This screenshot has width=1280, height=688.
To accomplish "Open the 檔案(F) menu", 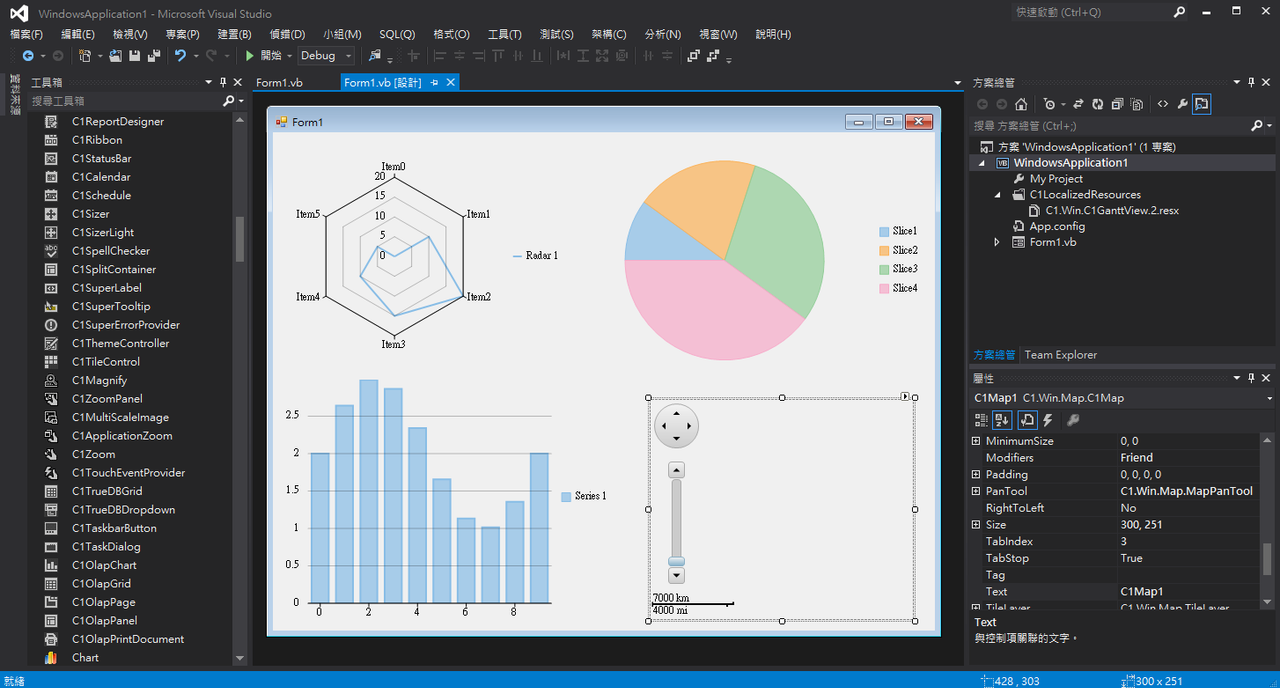I will 26,34.
